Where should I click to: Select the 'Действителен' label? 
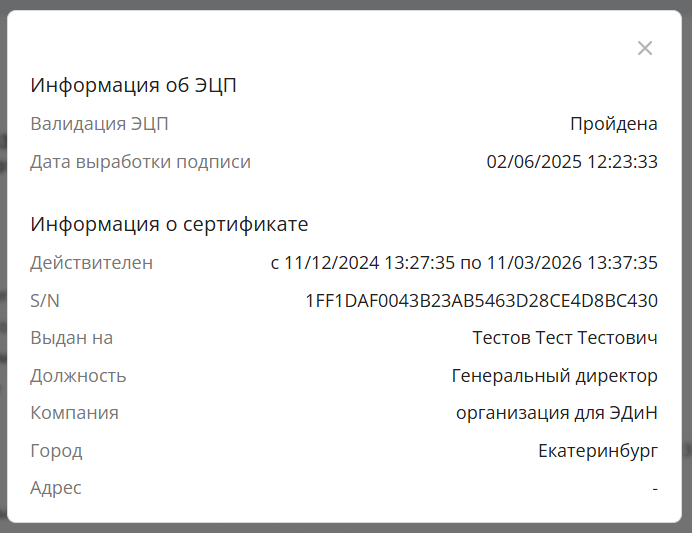[x=92, y=263]
